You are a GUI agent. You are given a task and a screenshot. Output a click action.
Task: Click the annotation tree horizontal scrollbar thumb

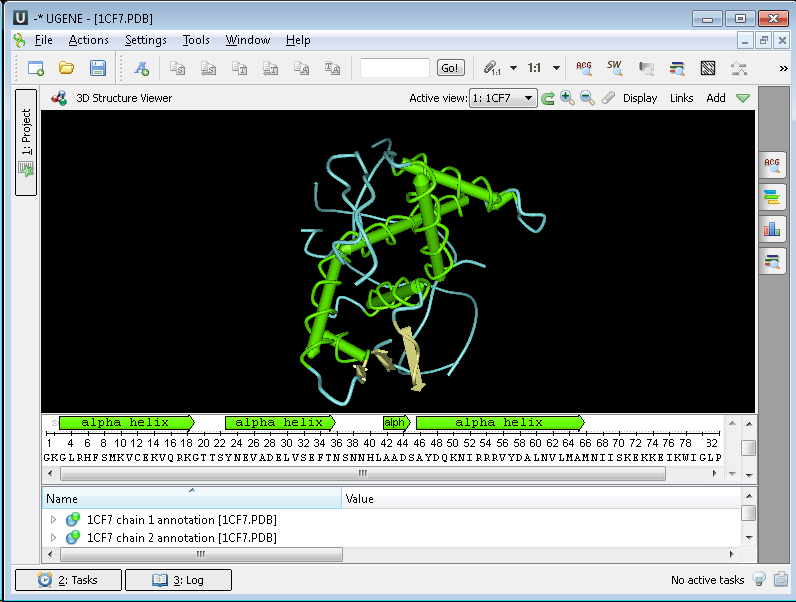pyautogui.click(x=201, y=554)
